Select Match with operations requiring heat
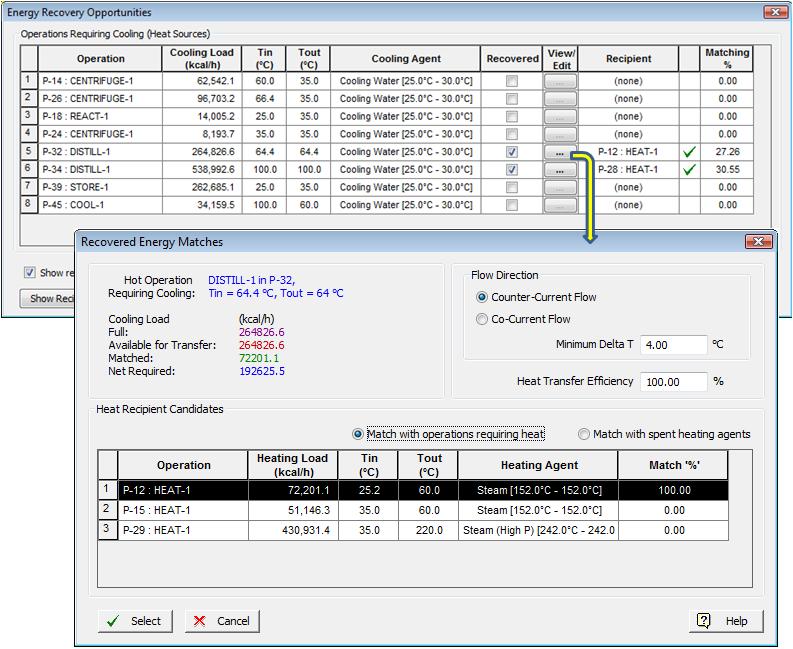793x649 pixels. [358, 434]
